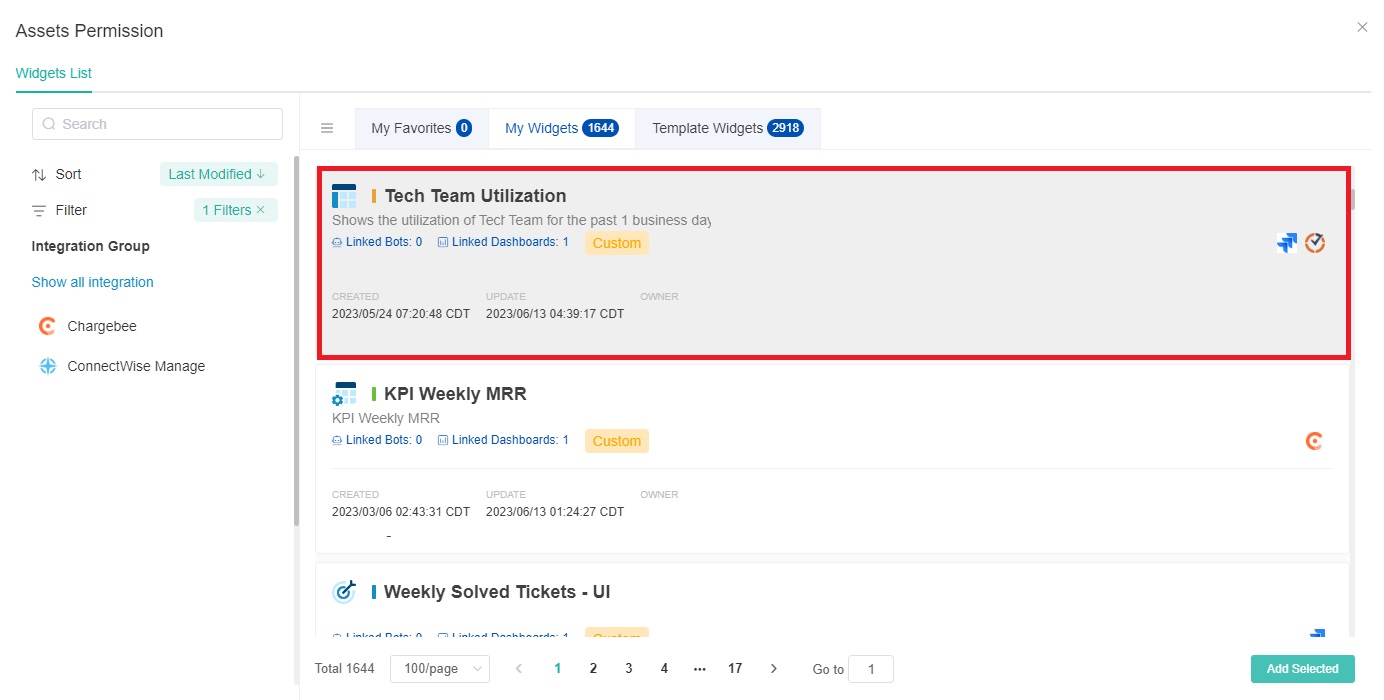This screenshot has height=700, width=1384.
Task: Select the ConnectWise Manage integration
Action: tap(135, 366)
